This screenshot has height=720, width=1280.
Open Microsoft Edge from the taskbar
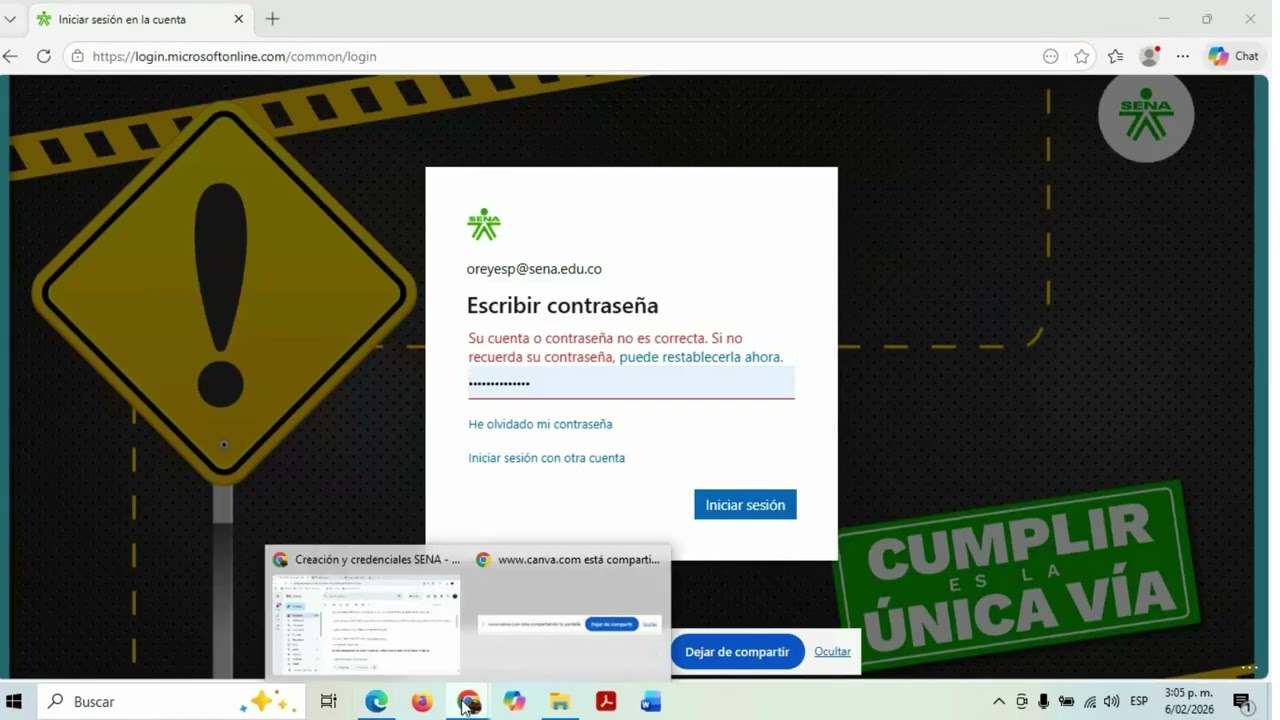[x=376, y=702]
